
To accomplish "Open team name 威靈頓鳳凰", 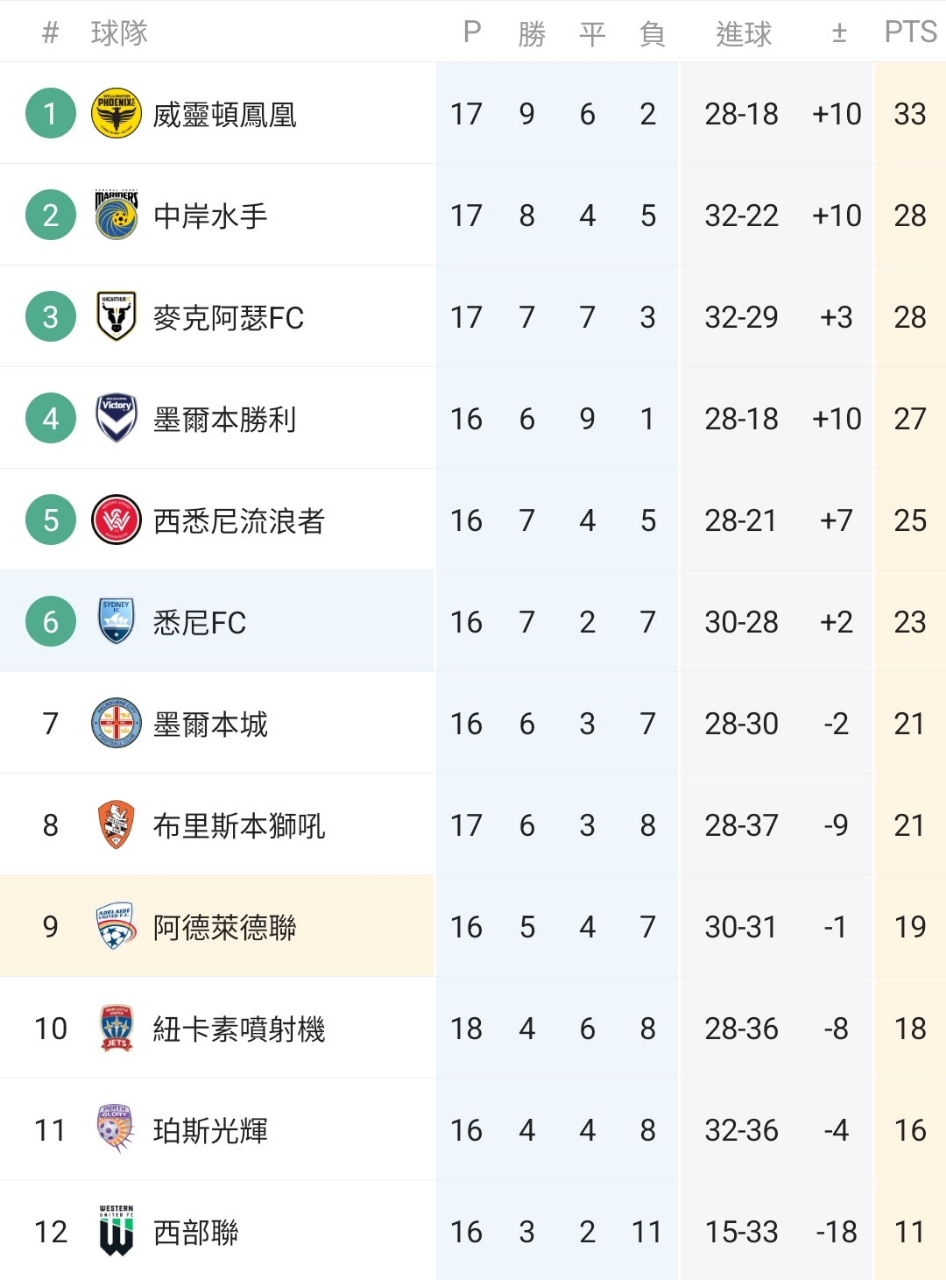I will pyautogui.click(x=225, y=115).
